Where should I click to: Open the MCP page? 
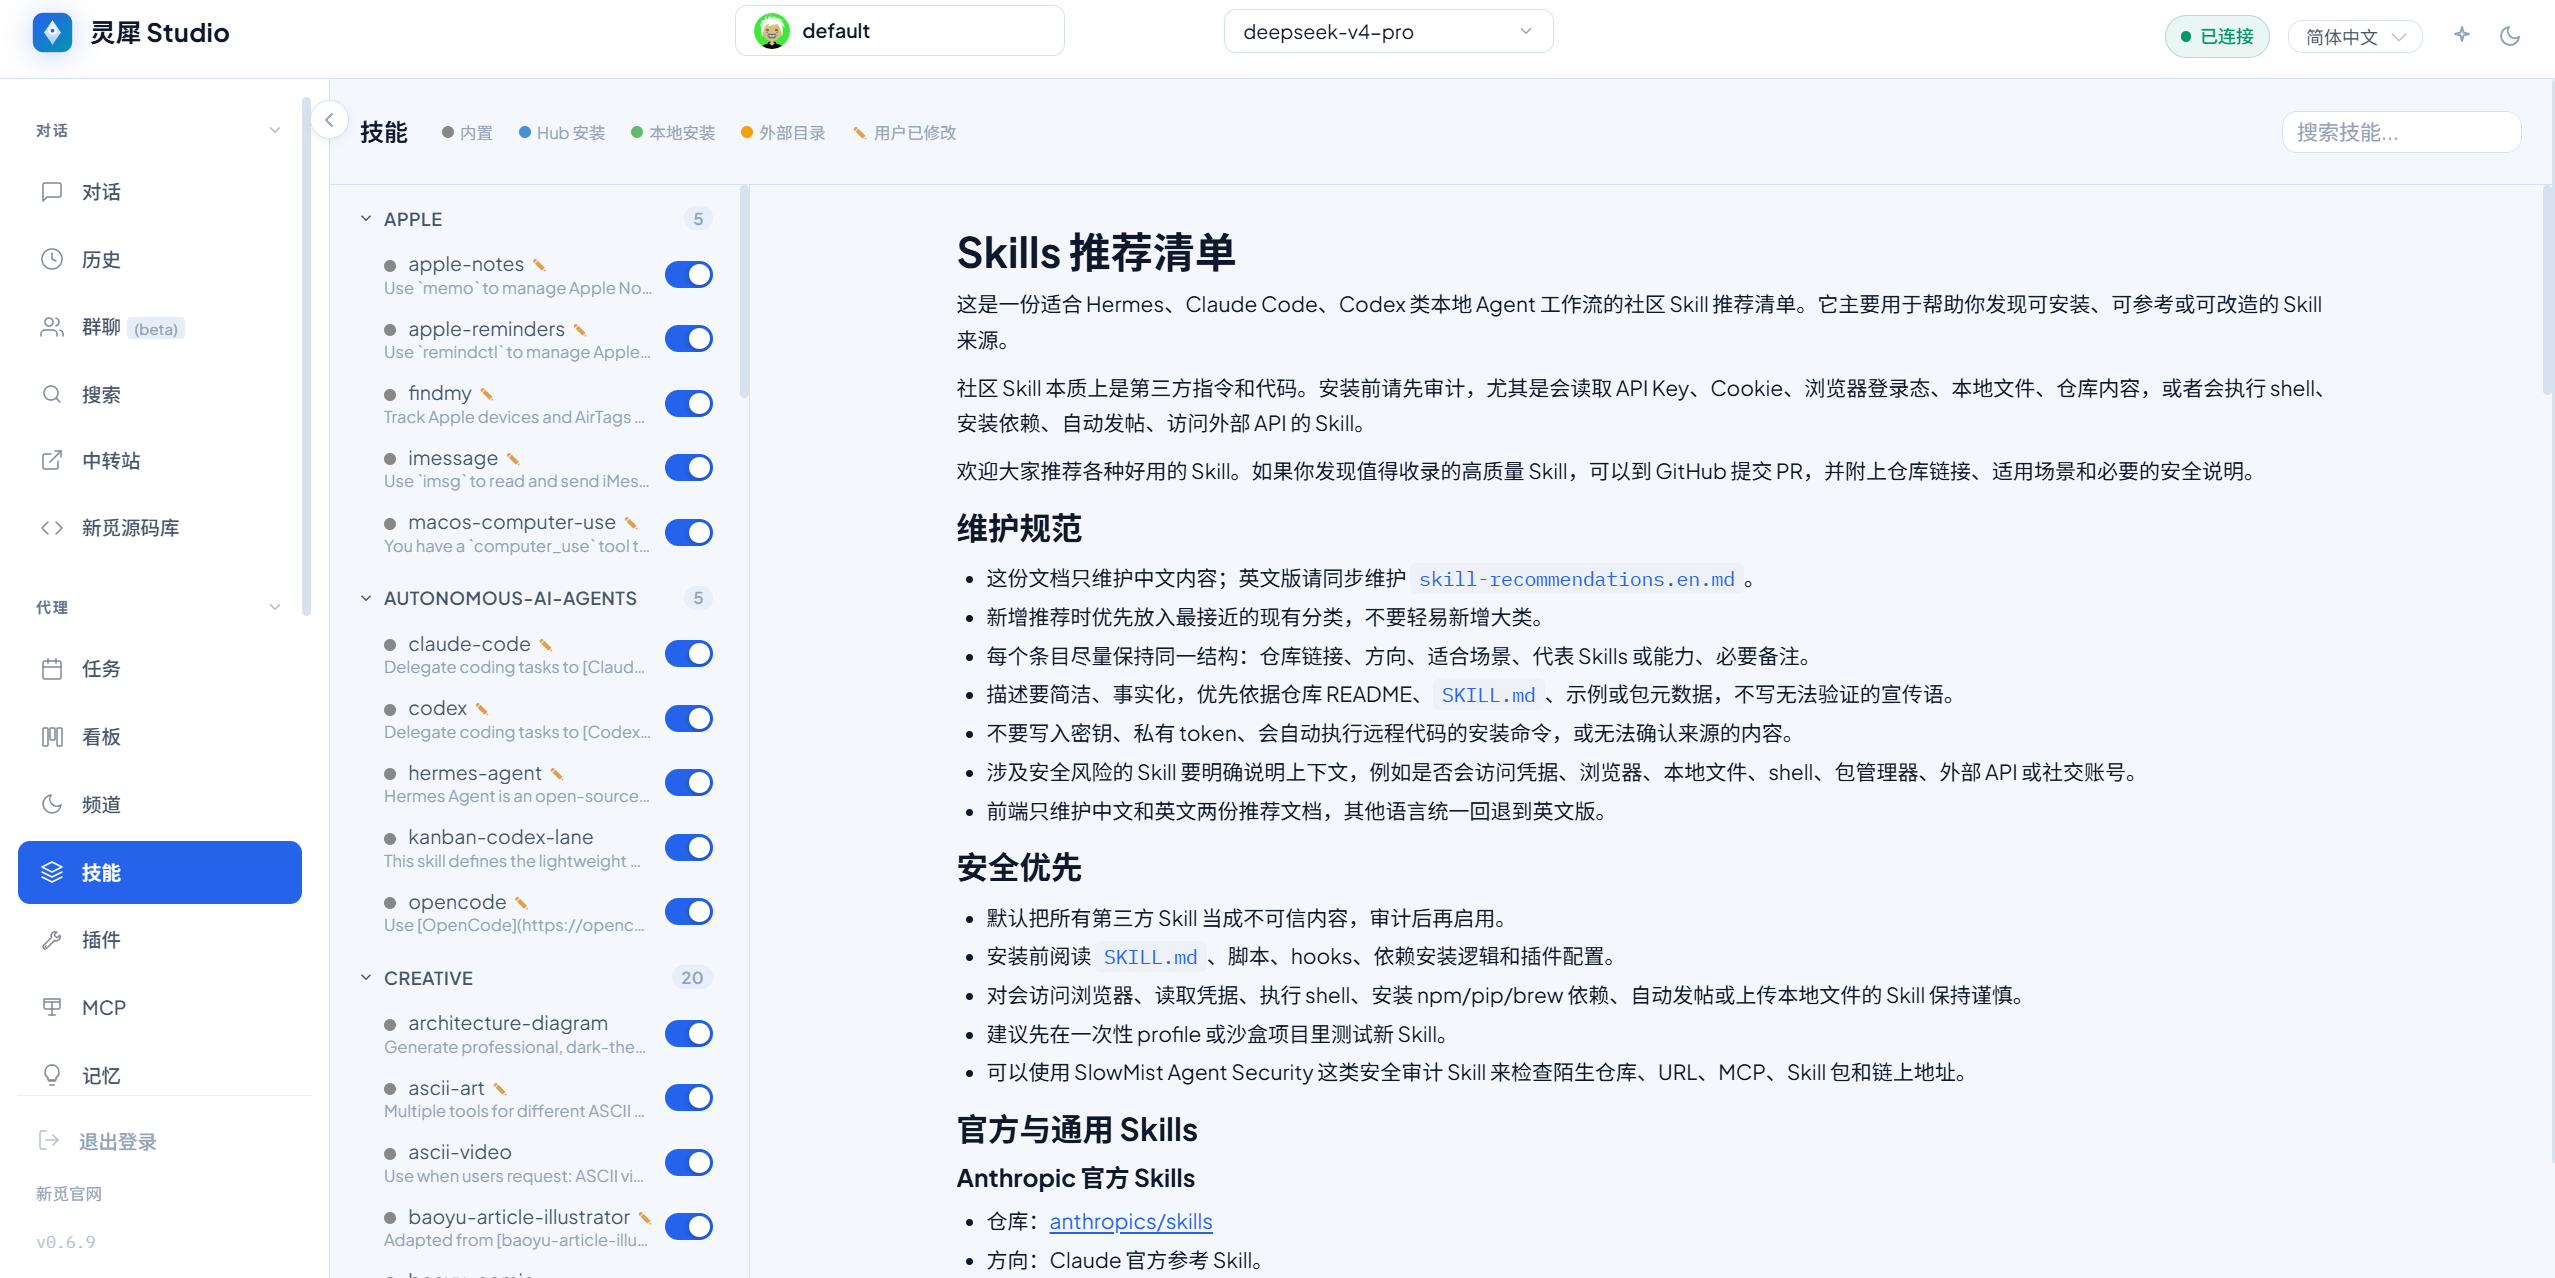click(160, 1007)
